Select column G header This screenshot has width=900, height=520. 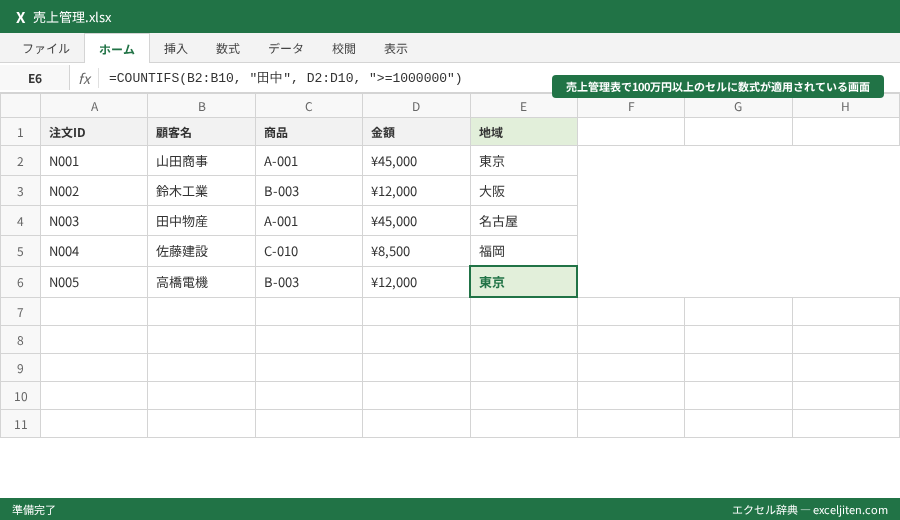coord(738,106)
